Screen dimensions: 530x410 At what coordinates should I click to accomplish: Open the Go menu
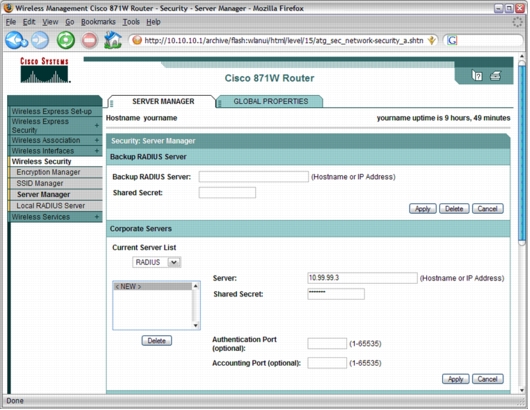click(x=70, y=22)
